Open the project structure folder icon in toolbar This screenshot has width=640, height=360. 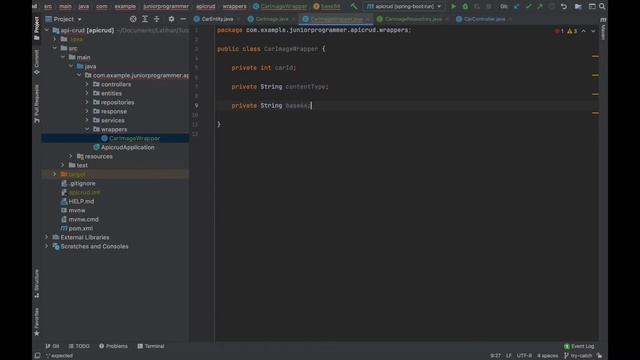(578, 7)
